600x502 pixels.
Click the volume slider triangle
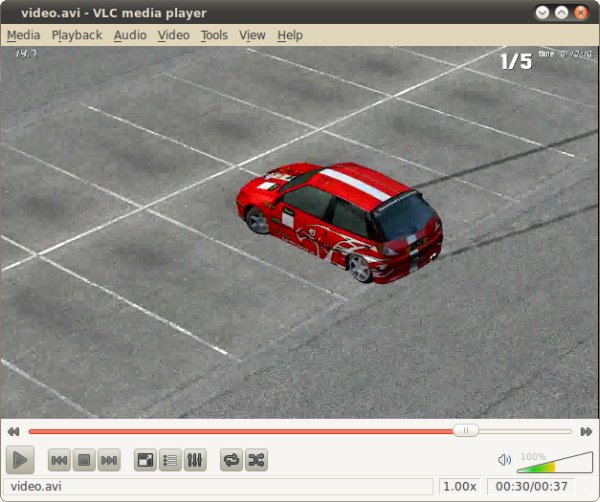555,462
